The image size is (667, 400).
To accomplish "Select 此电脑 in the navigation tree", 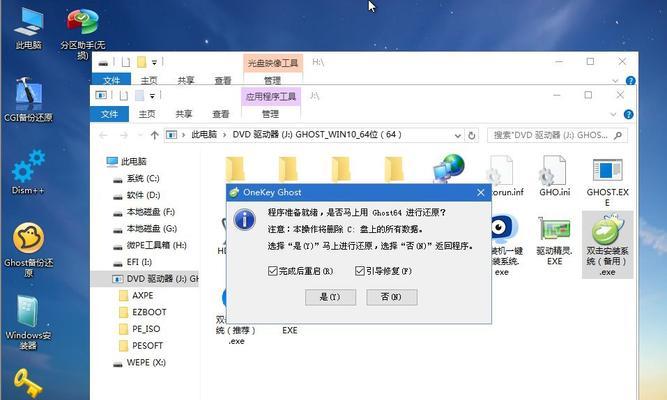I will 126,161.
